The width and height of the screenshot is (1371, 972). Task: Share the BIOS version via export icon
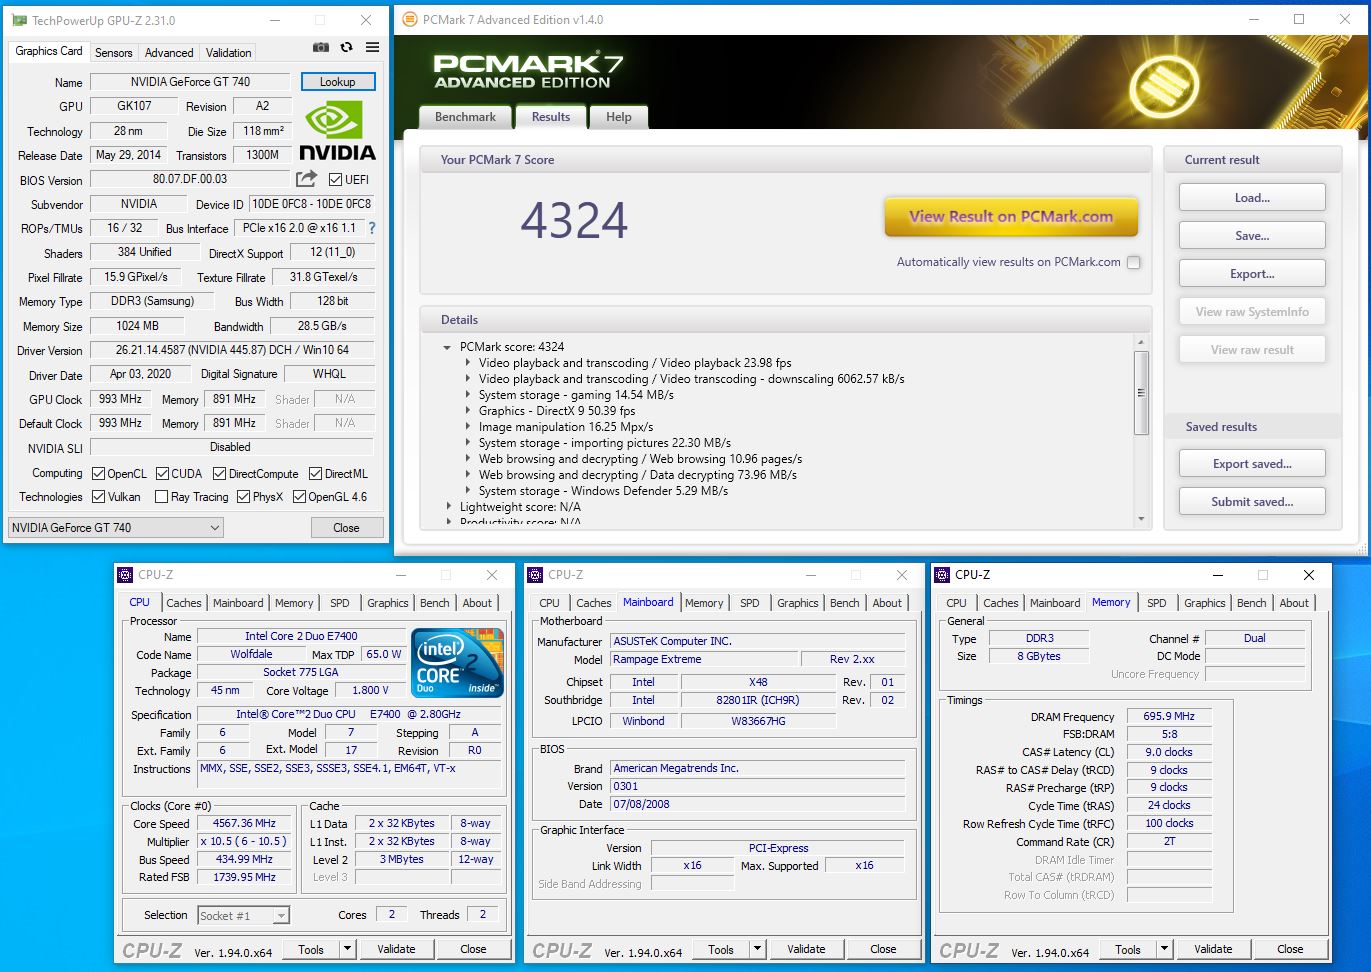pyautogui.click(x=307, y=178)
